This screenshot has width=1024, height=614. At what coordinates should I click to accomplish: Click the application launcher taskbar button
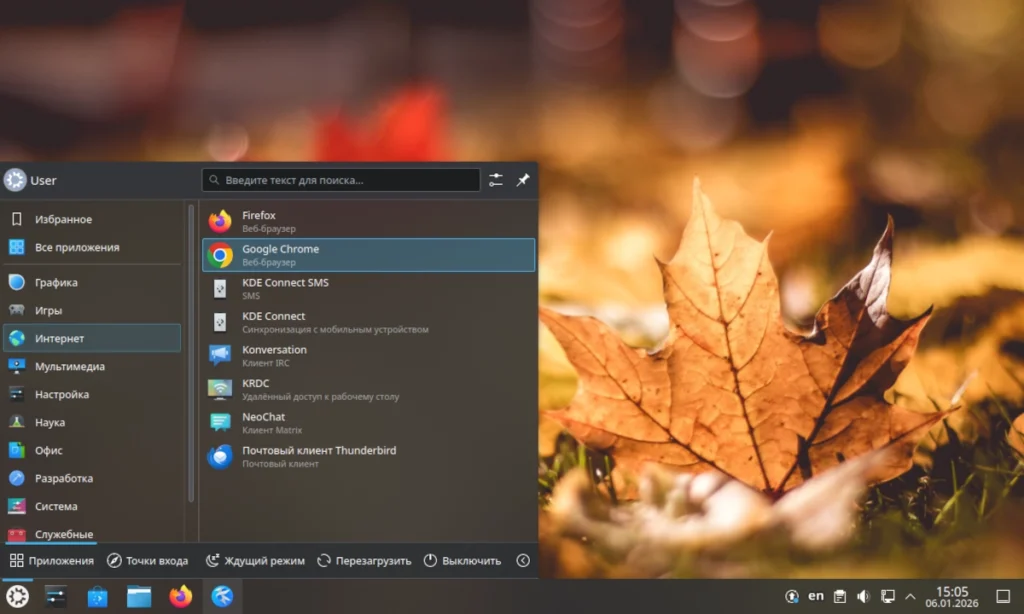click(x=17, y=596)
